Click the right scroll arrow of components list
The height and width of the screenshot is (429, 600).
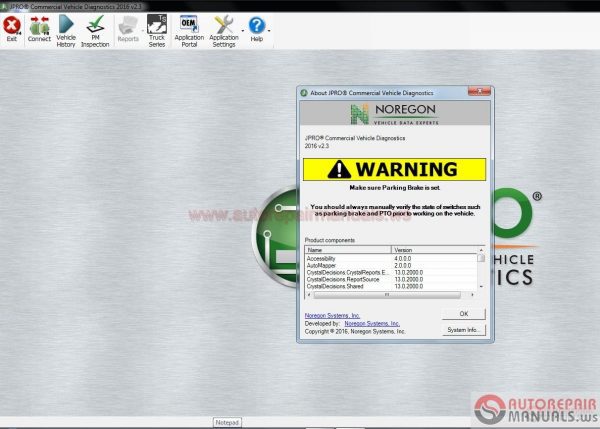coord(473,295)
